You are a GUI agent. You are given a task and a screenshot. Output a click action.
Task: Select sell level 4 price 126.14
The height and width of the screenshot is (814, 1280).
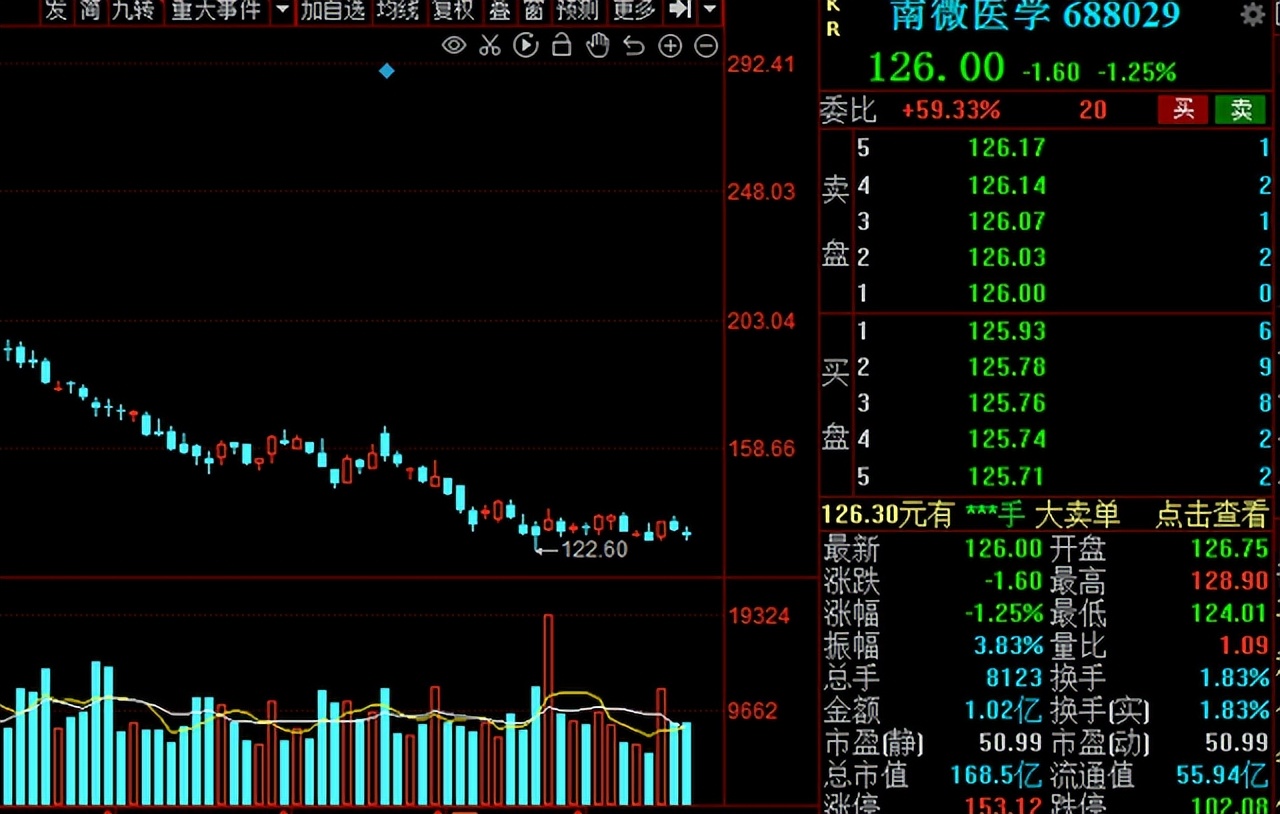(1006, 185)
